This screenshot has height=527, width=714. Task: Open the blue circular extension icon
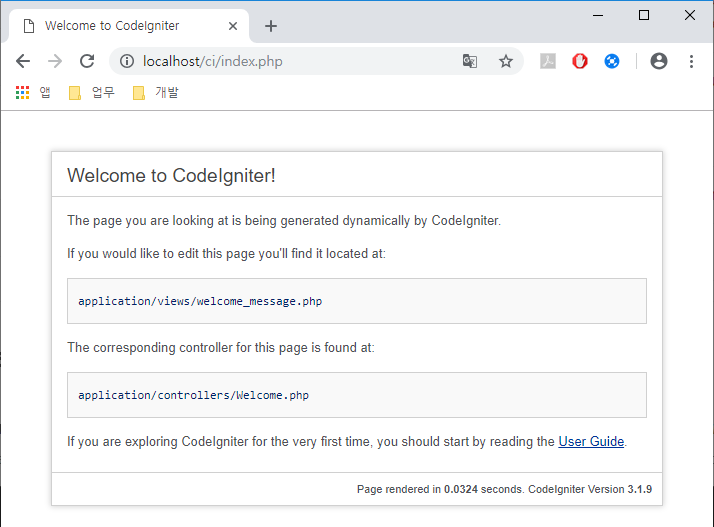click(612, 61)
